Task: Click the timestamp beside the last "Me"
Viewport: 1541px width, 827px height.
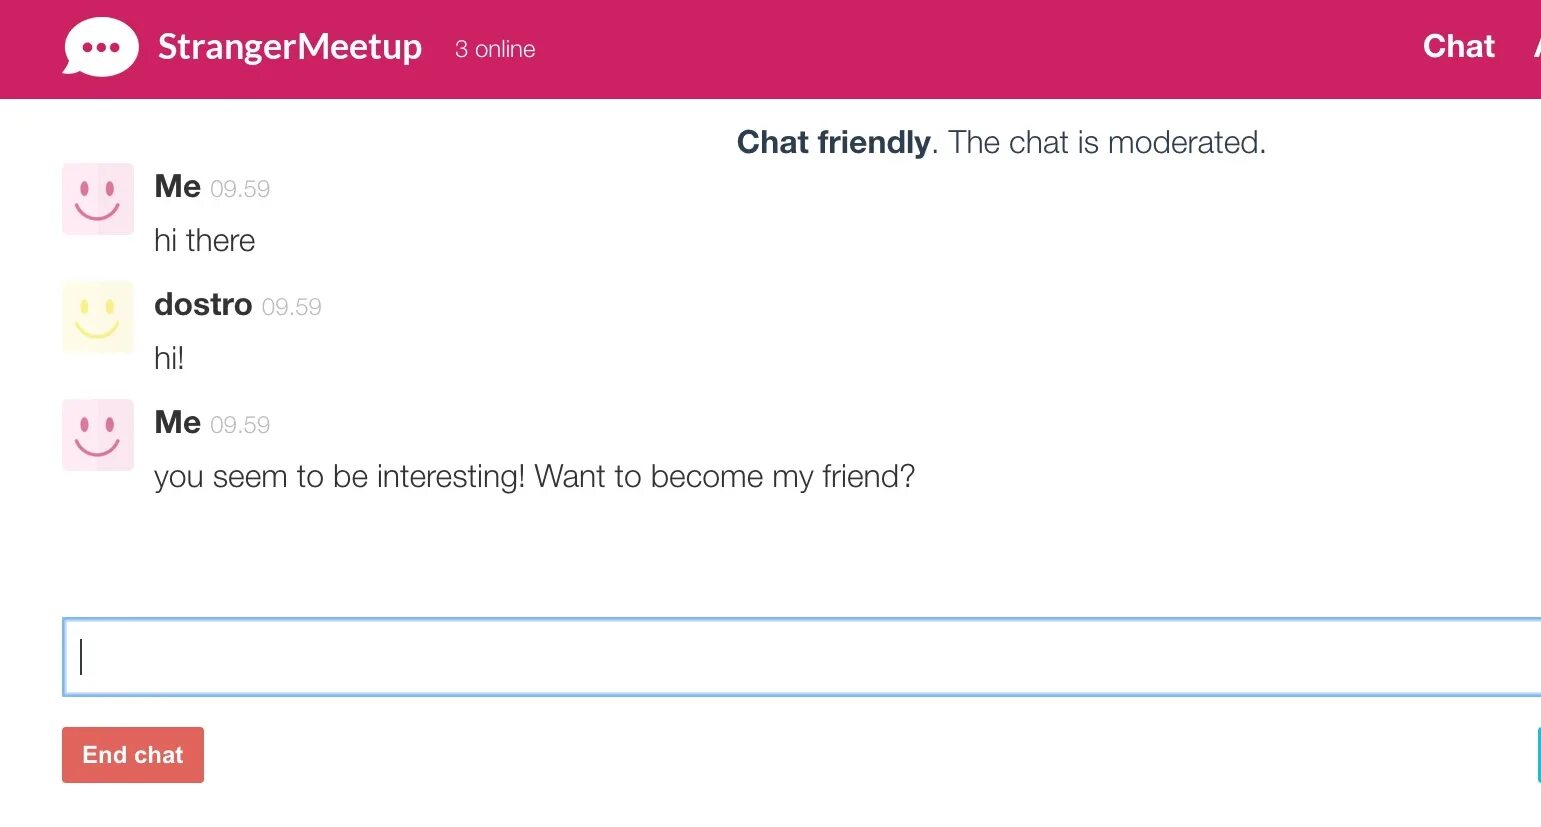Action: 240,425
